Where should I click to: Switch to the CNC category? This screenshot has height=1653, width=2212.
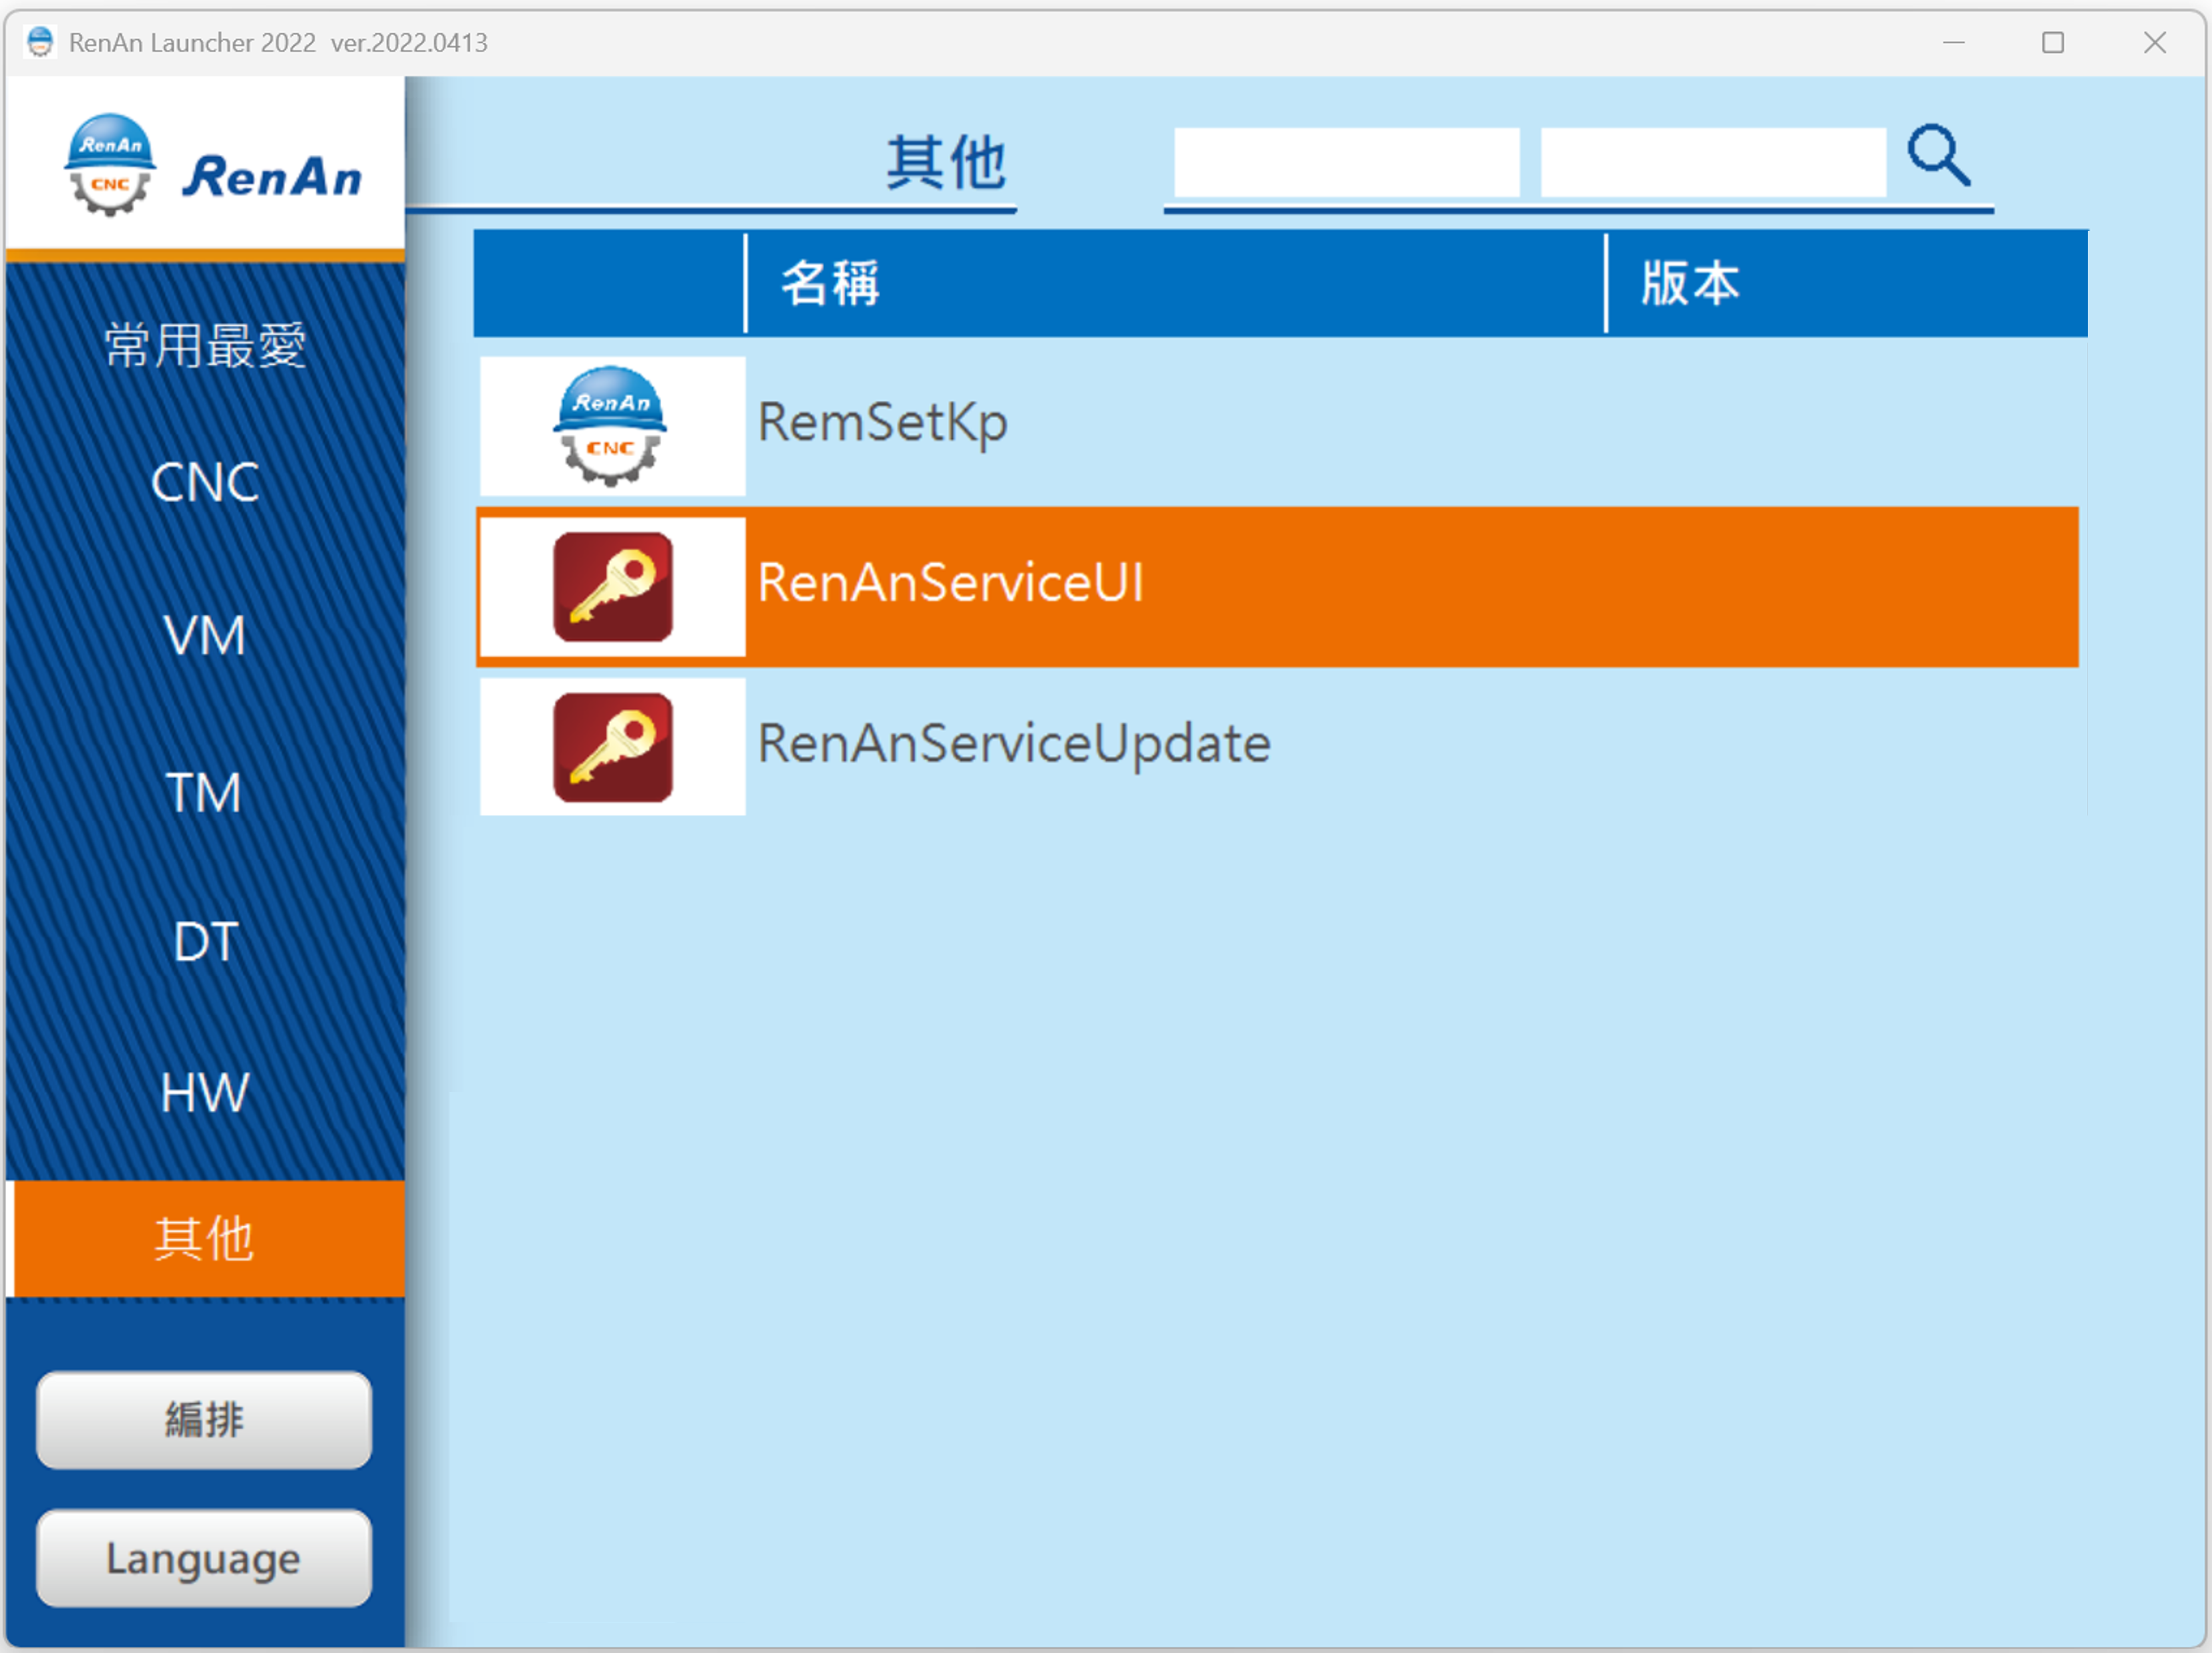point(205,483)
